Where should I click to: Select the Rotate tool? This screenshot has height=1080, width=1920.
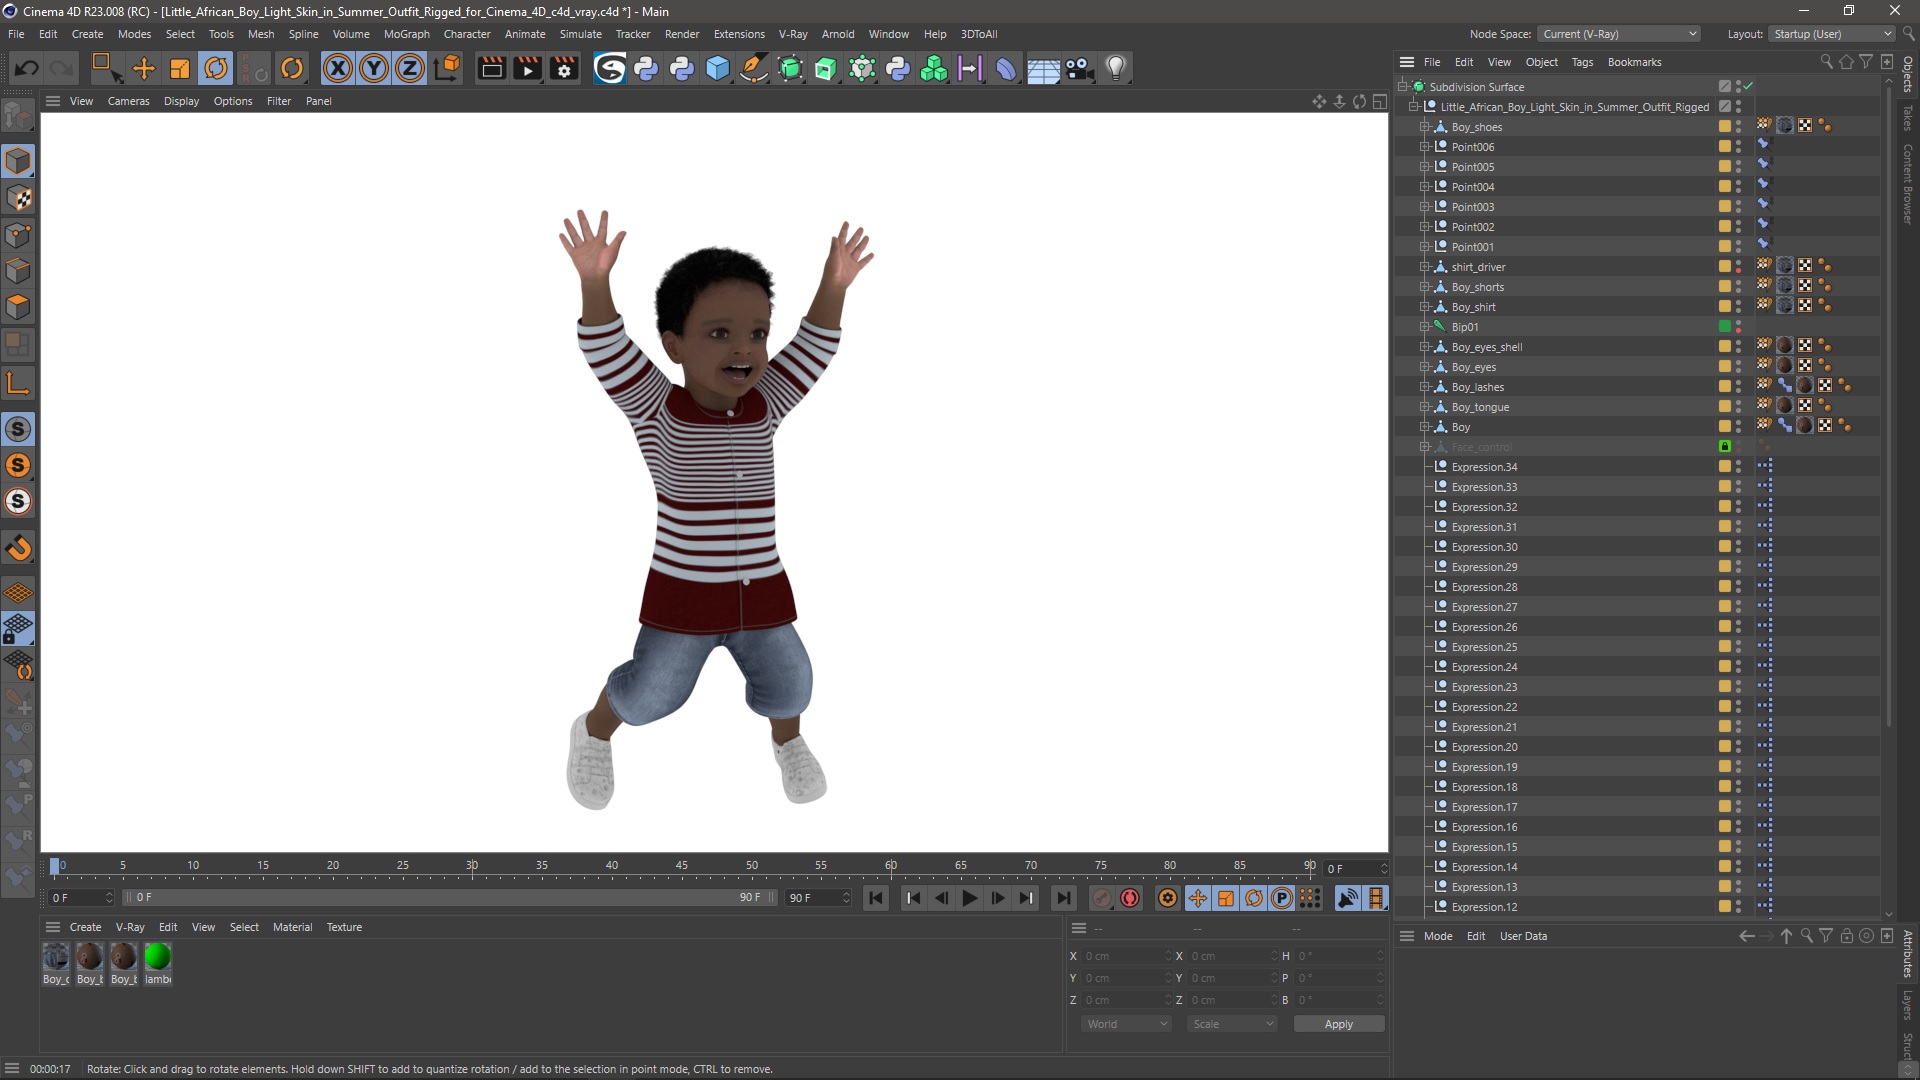pyautogui.click(x=216, y=68)
